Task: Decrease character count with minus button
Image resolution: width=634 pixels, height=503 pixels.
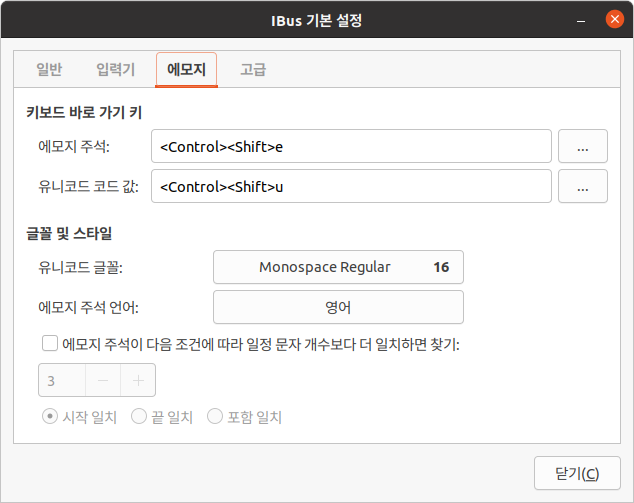Action: [103, 380]
